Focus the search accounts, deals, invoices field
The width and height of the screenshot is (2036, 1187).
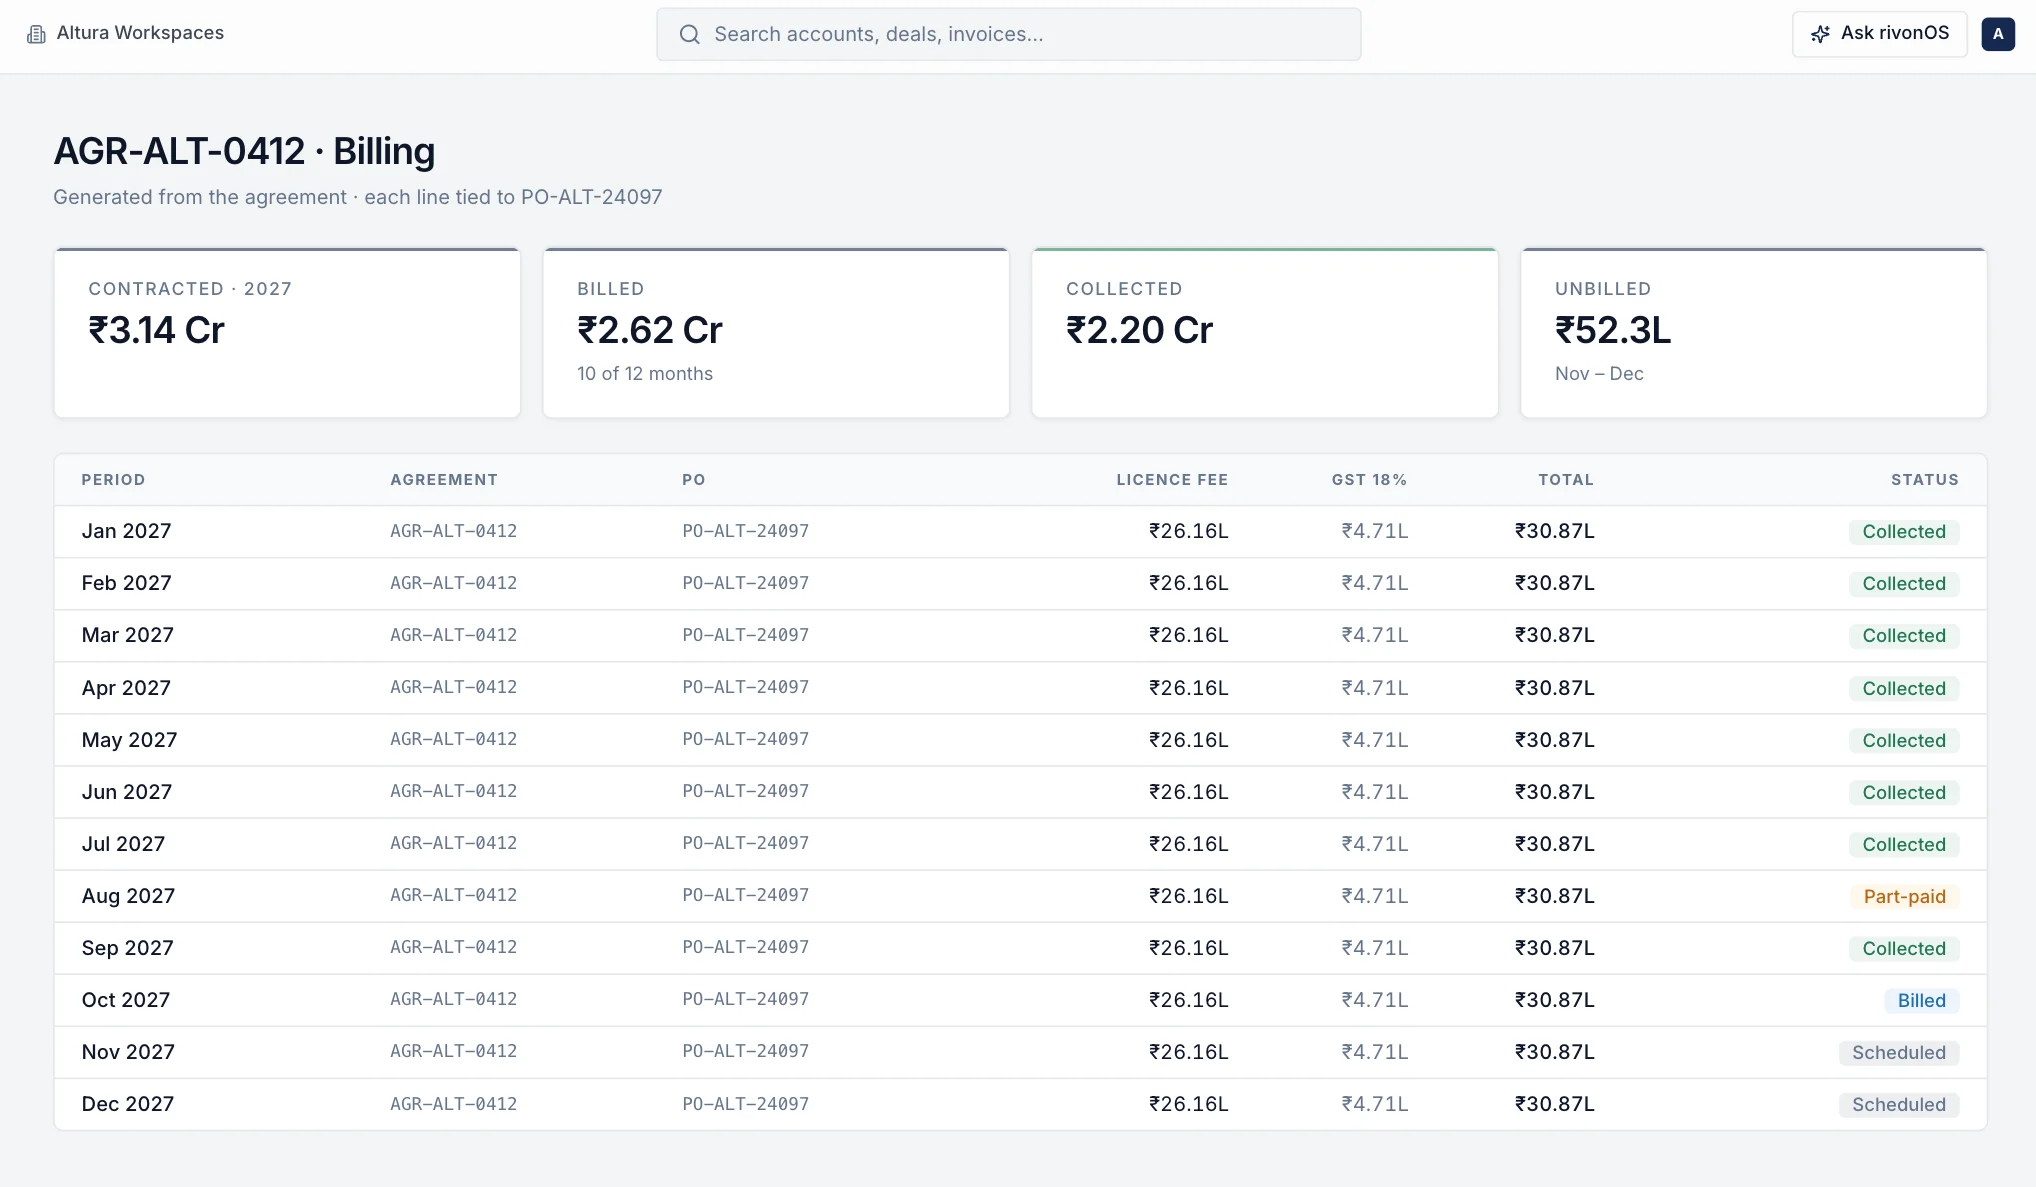1008,34
